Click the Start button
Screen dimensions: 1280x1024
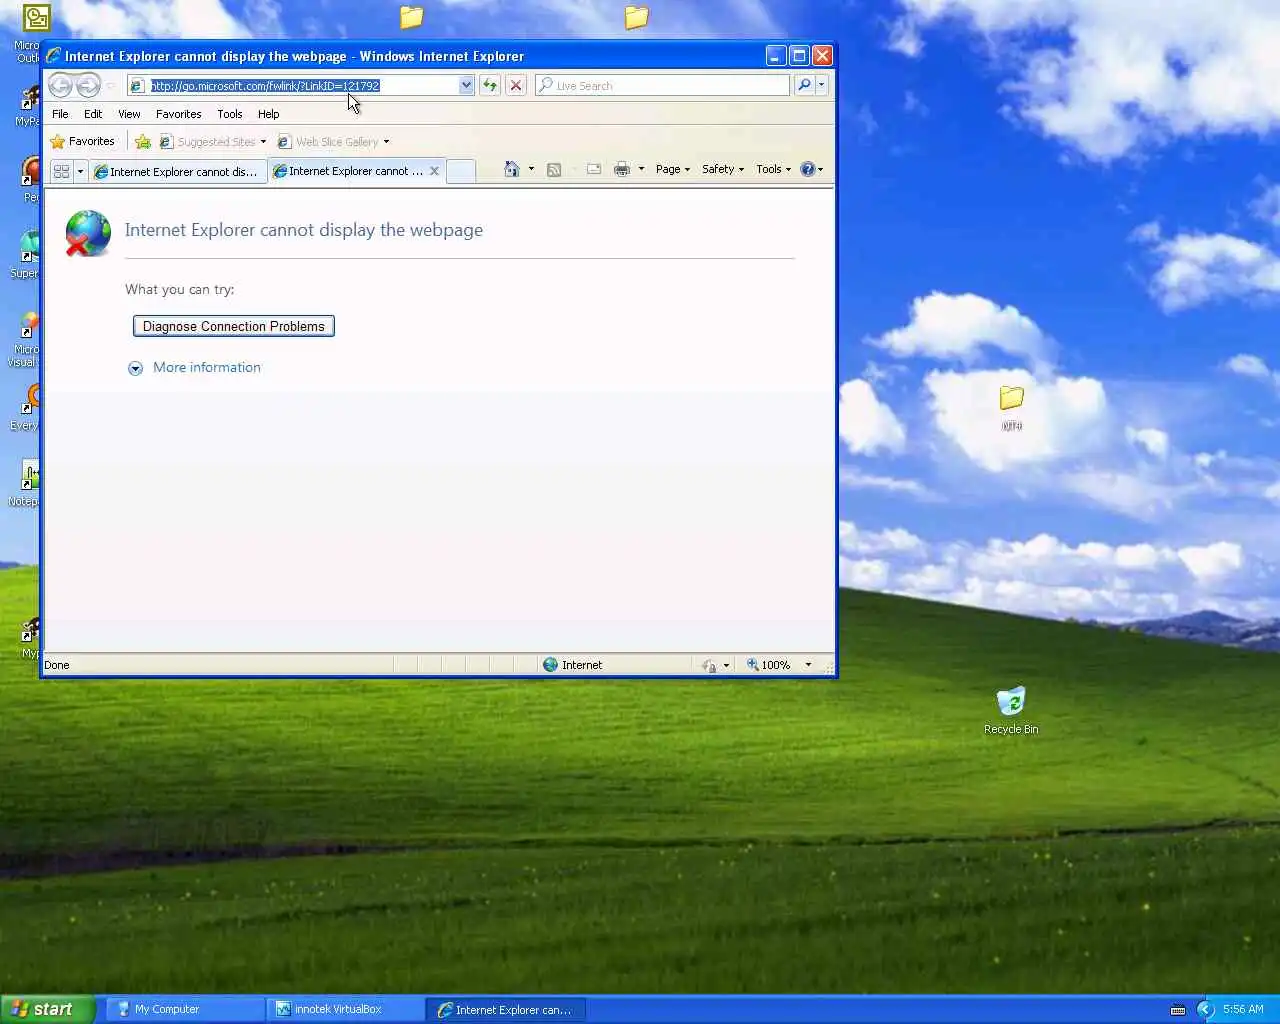pos(47,1009)
